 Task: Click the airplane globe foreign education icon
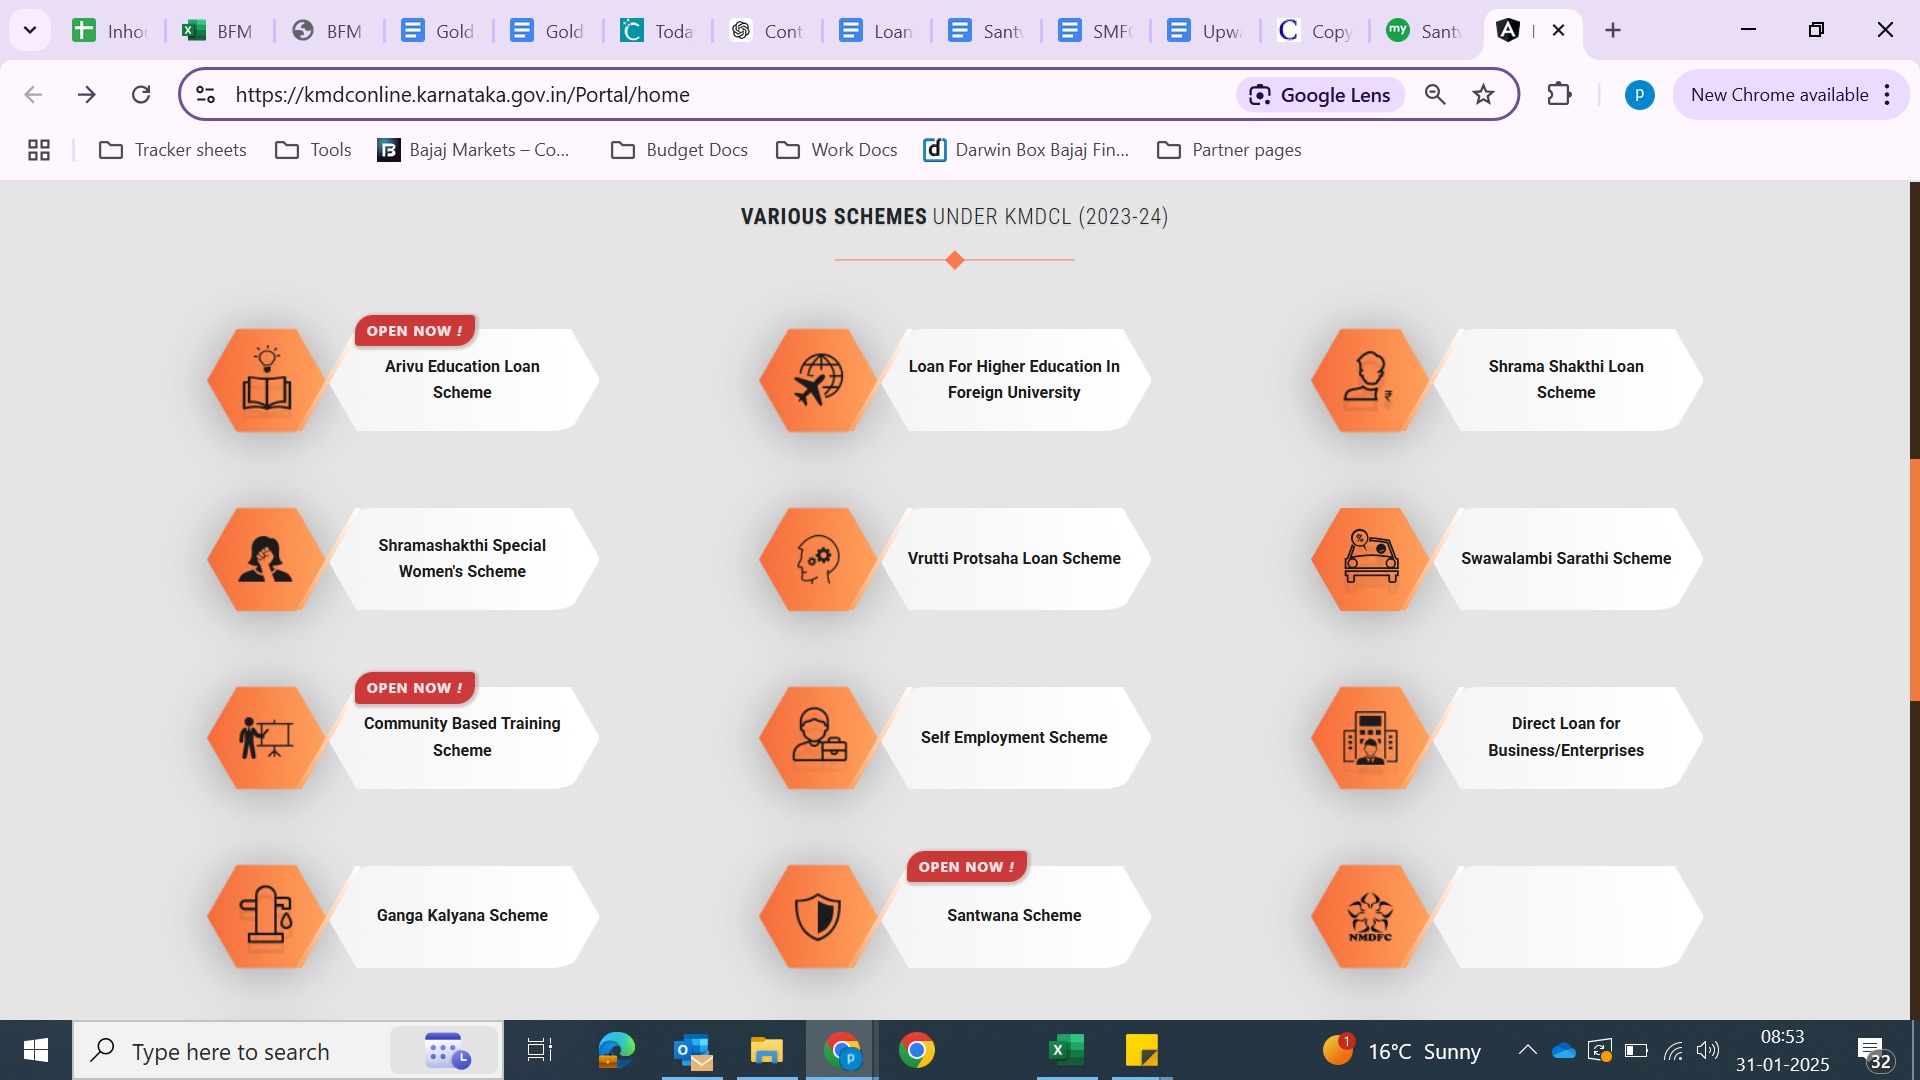(x=818, y=380)
